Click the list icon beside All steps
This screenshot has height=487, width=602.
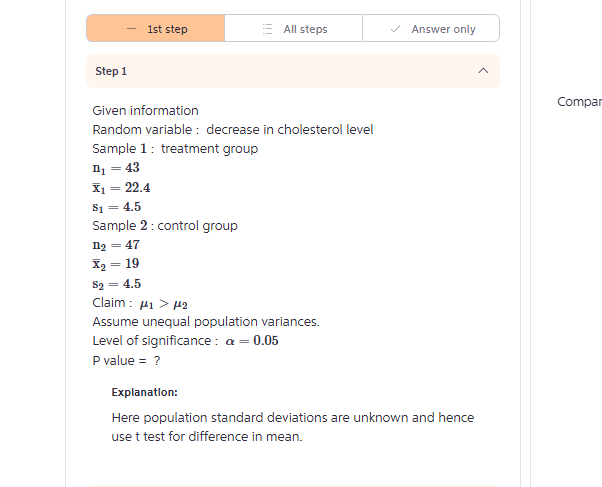[268, 29]
